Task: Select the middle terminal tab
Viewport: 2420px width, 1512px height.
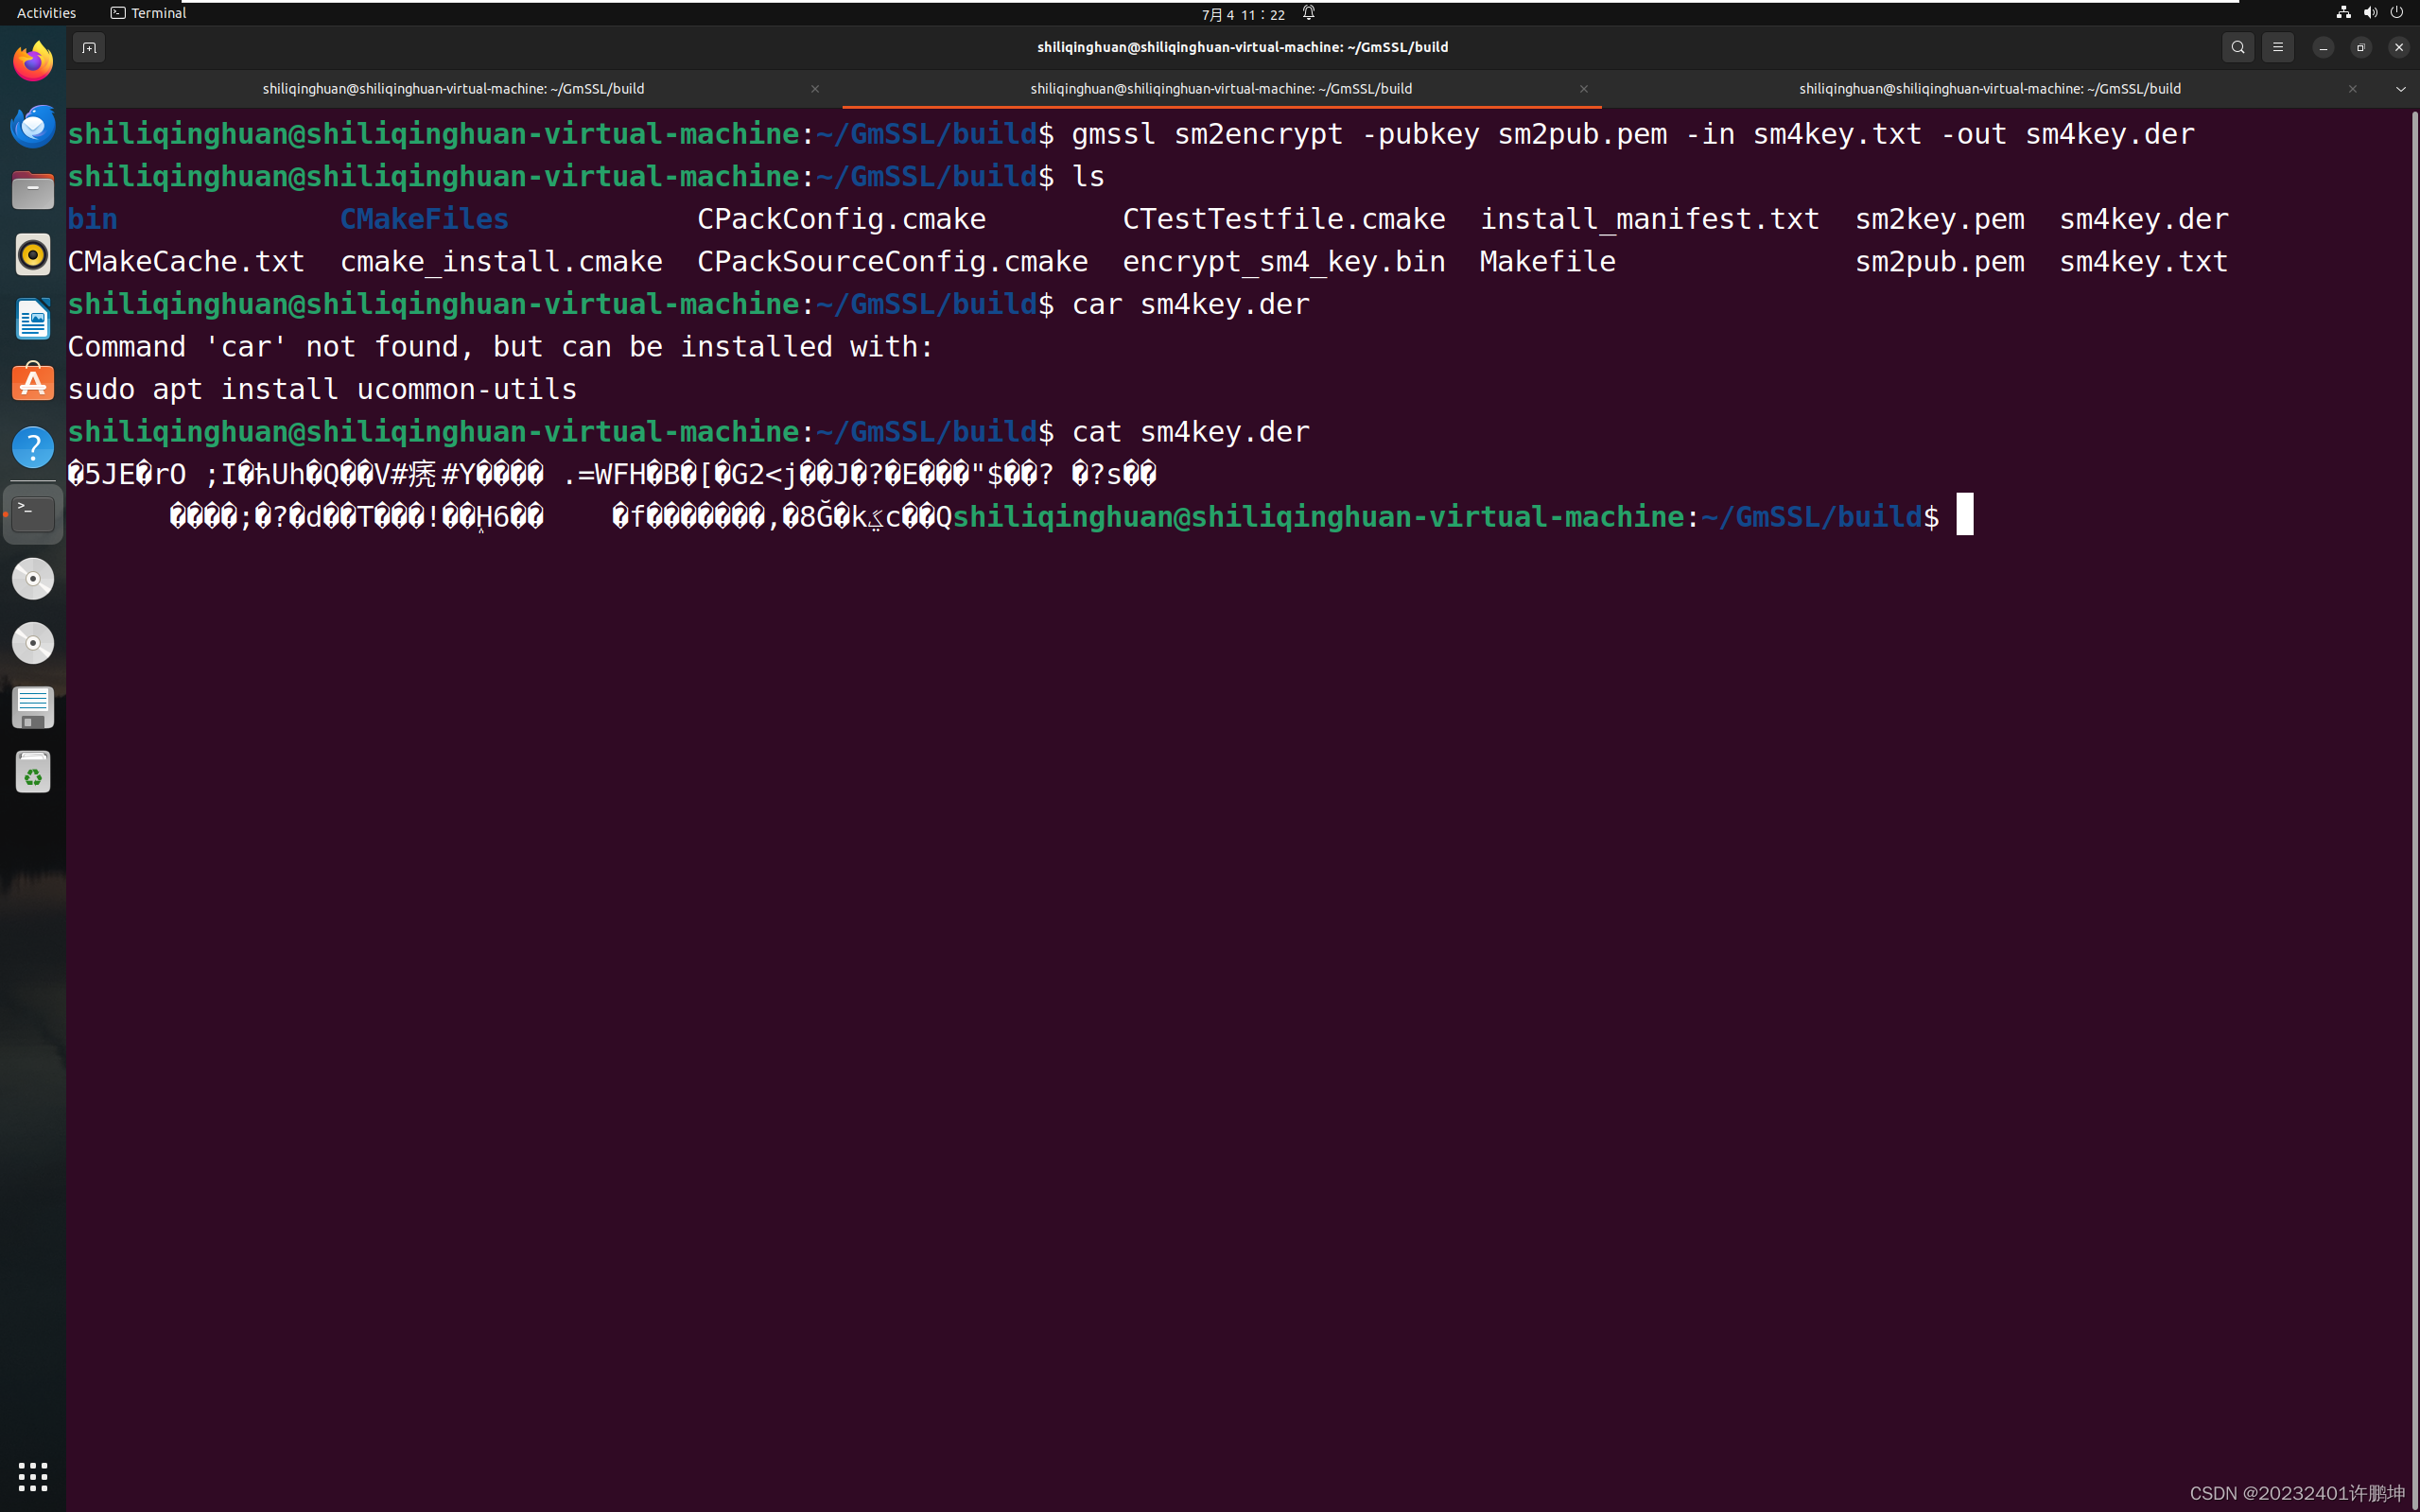Action: [x=1221, y=89]
